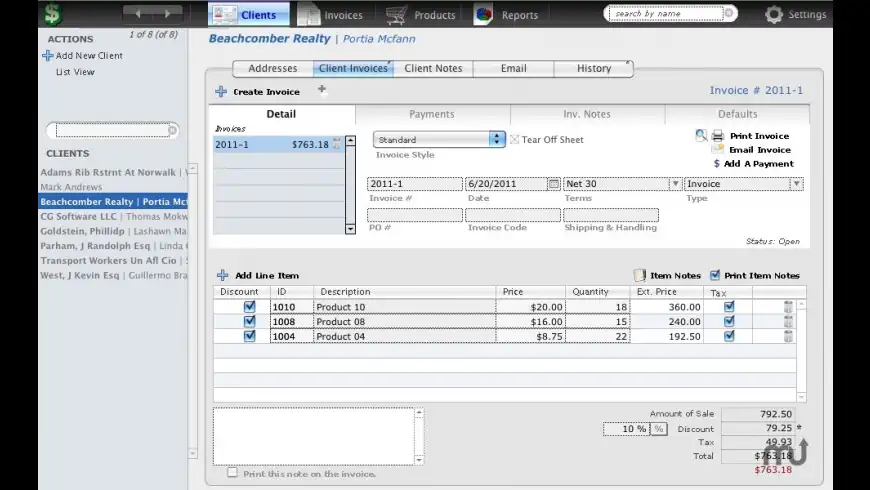Open the Products section cart icon
The height and width of the screenshot is (490, 870).
click(397, 15)
